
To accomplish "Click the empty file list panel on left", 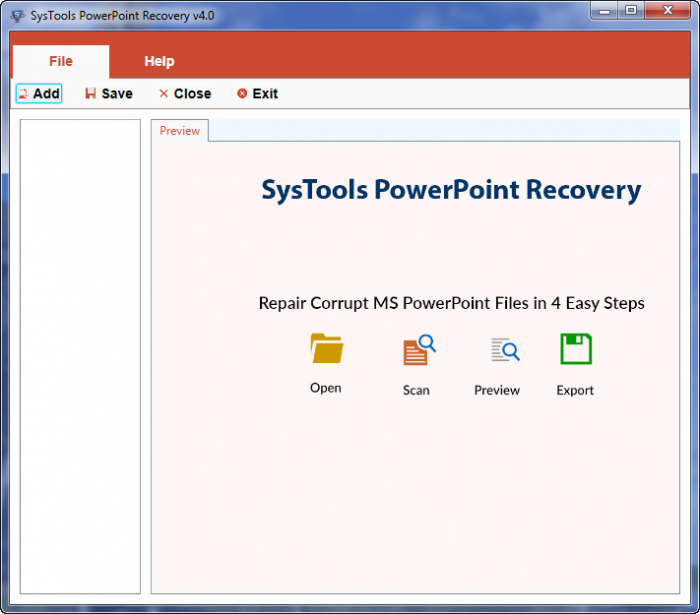I will click(x=81, y=355).
